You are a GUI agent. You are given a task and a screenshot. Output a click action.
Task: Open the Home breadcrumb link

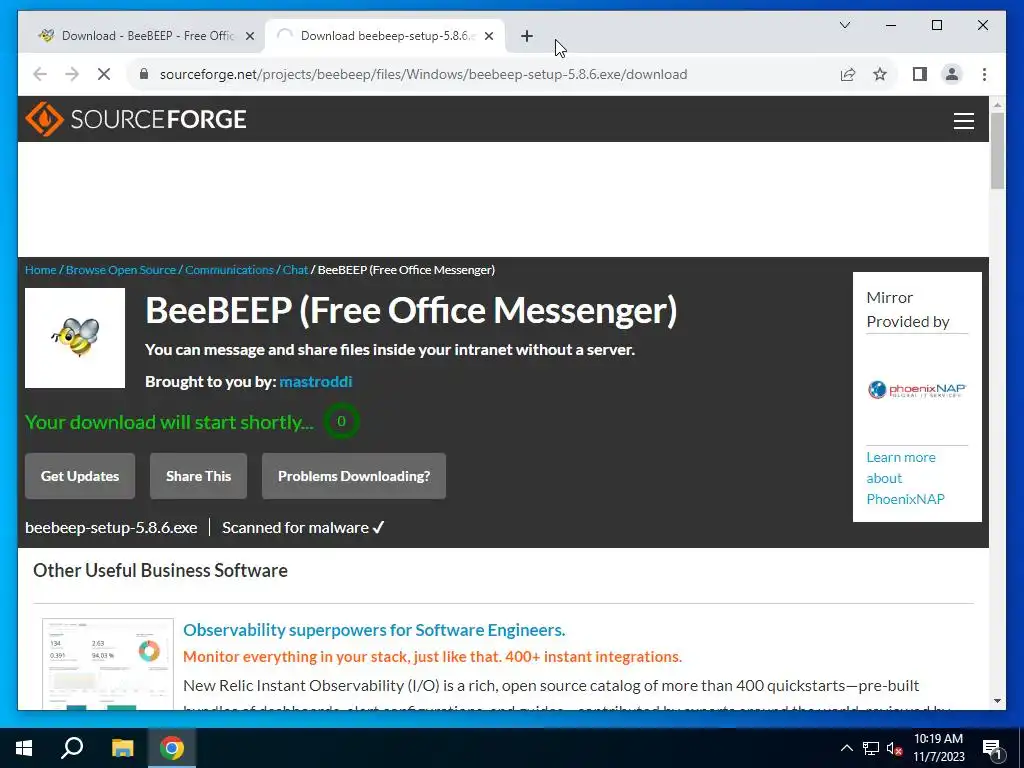[x=40, y=270]
